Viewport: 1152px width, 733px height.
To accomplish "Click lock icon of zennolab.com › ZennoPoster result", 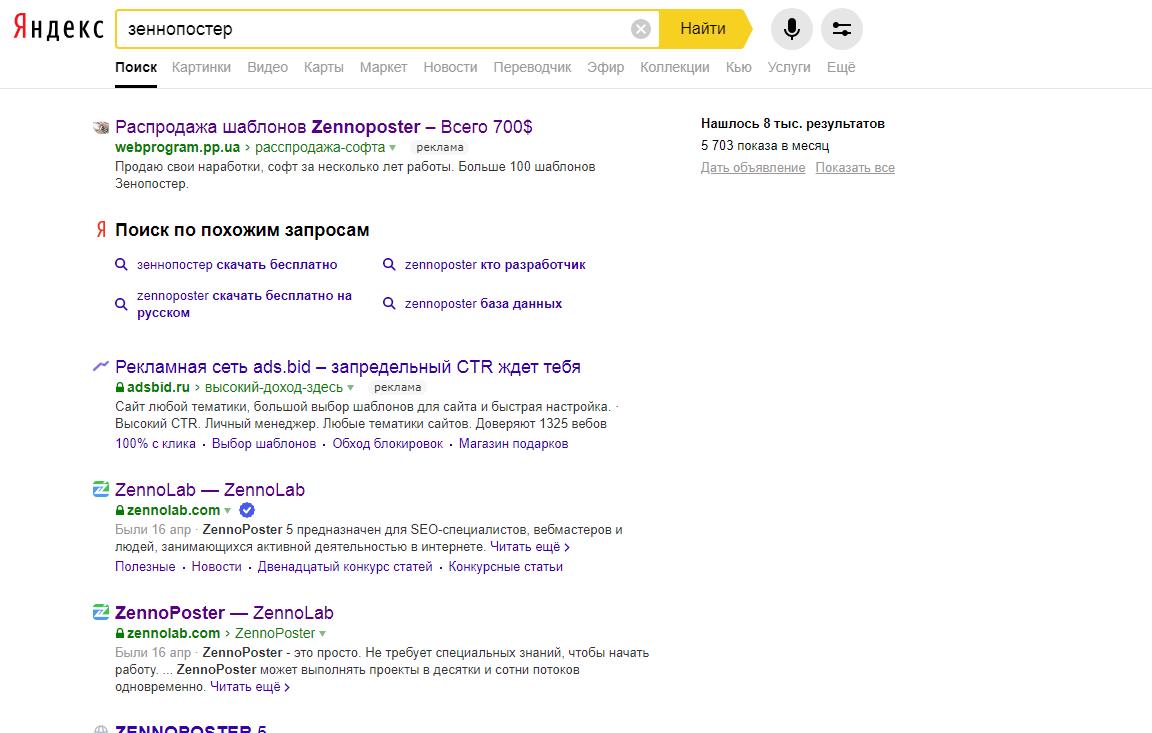I will point(120,632).
